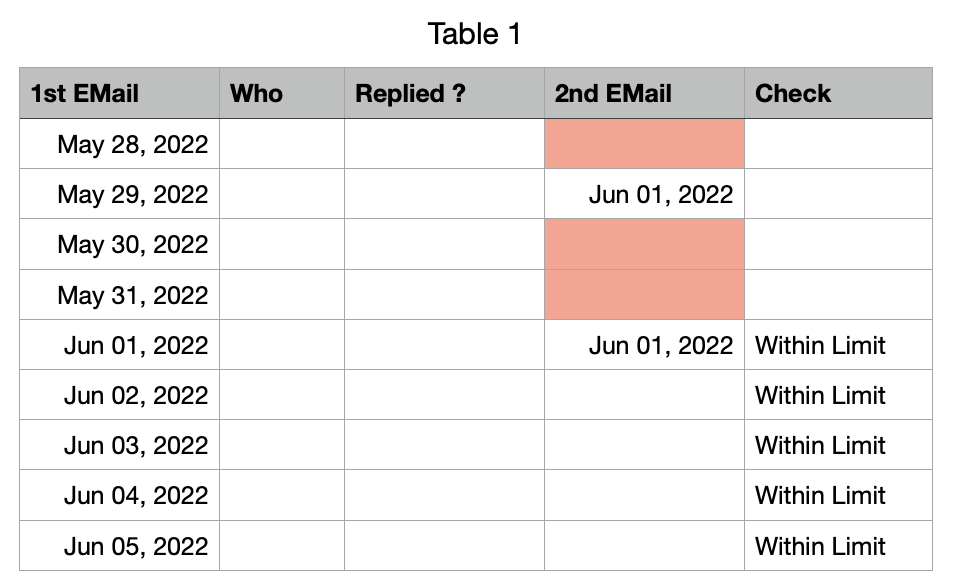Viewport: 954px width, 586px height.
Task: Click Within Limit in the Jun 05 row
Action: (820, 547)
